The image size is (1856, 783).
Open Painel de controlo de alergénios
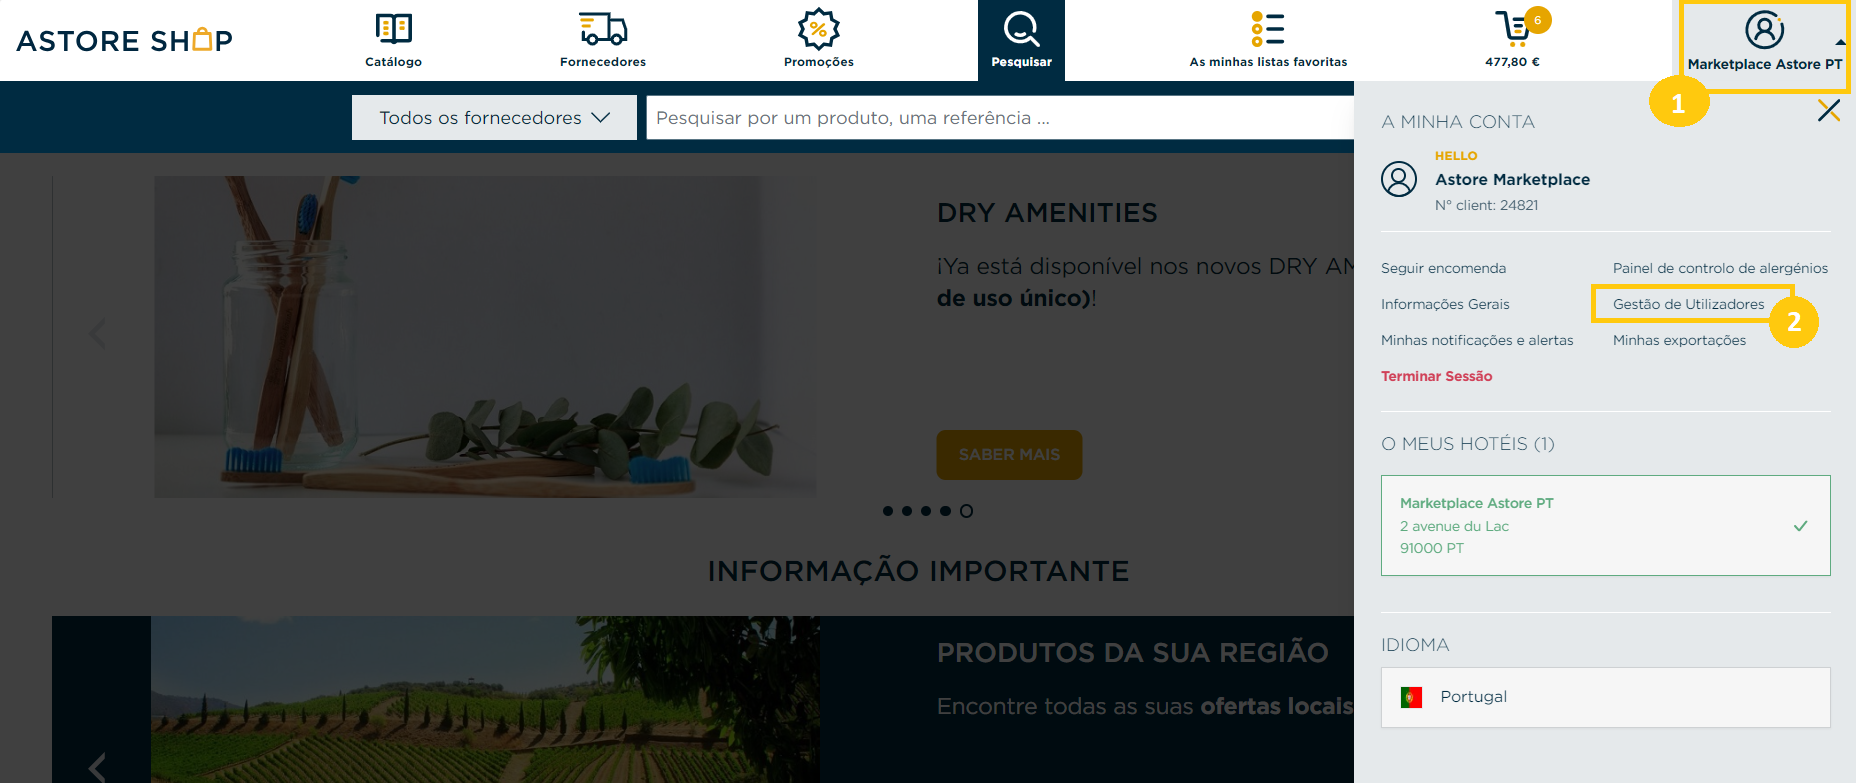(x=1720, y=268)
